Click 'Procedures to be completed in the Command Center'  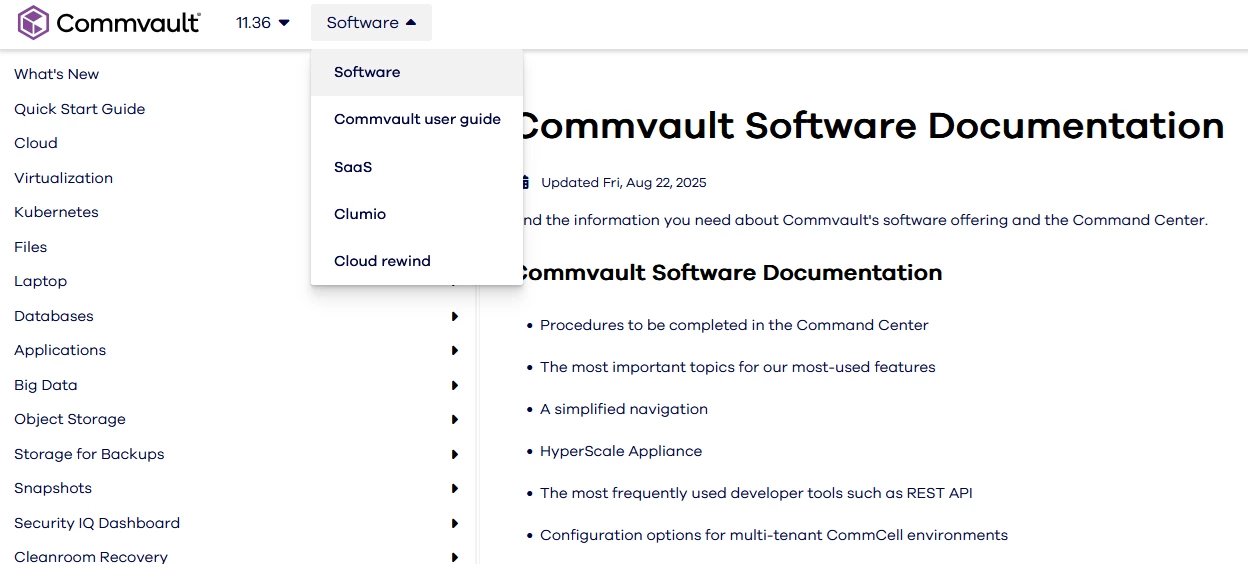(734, 325)
